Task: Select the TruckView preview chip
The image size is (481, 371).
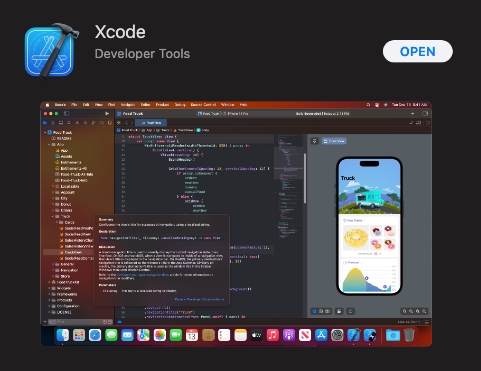Action: pos(334,141)
